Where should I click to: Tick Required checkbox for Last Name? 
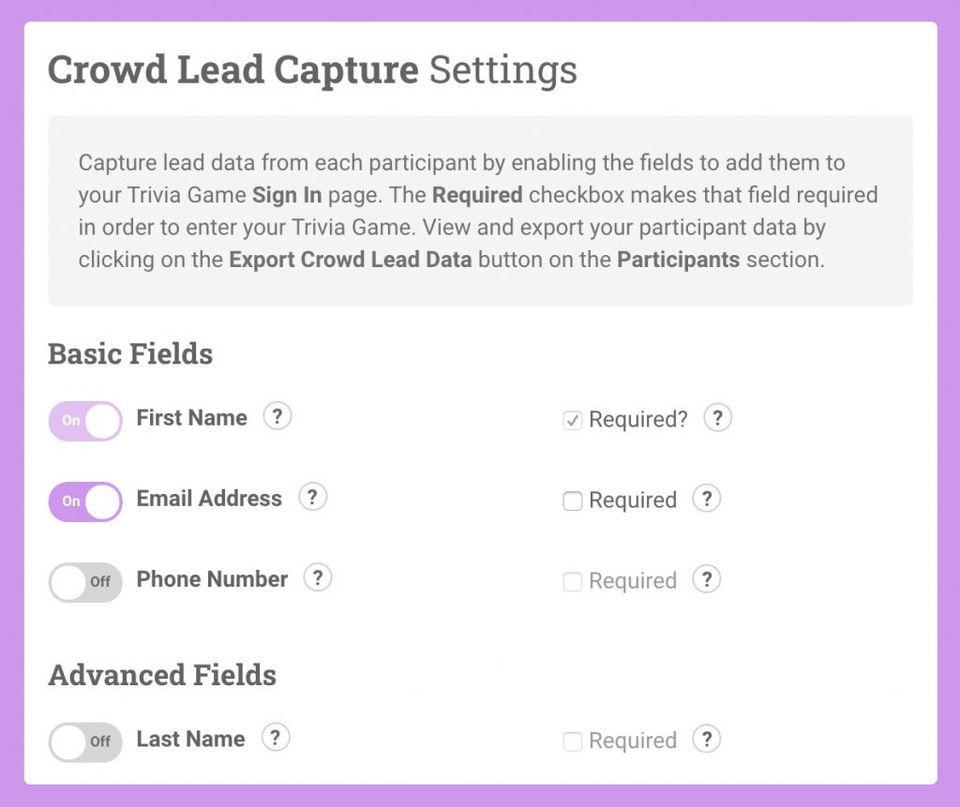572,742
